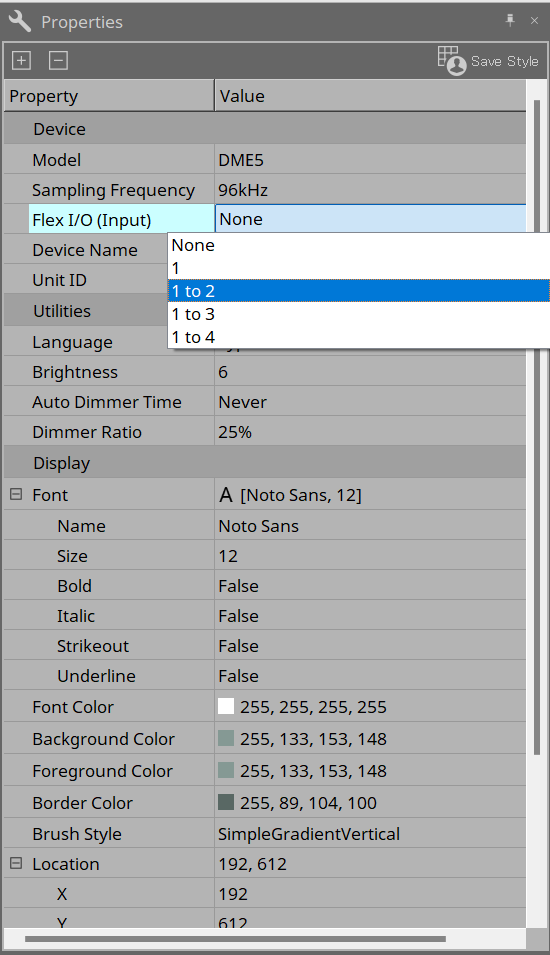Click the horizontal scrollbar thumb
550x955 pixels.
coord(235,939)
